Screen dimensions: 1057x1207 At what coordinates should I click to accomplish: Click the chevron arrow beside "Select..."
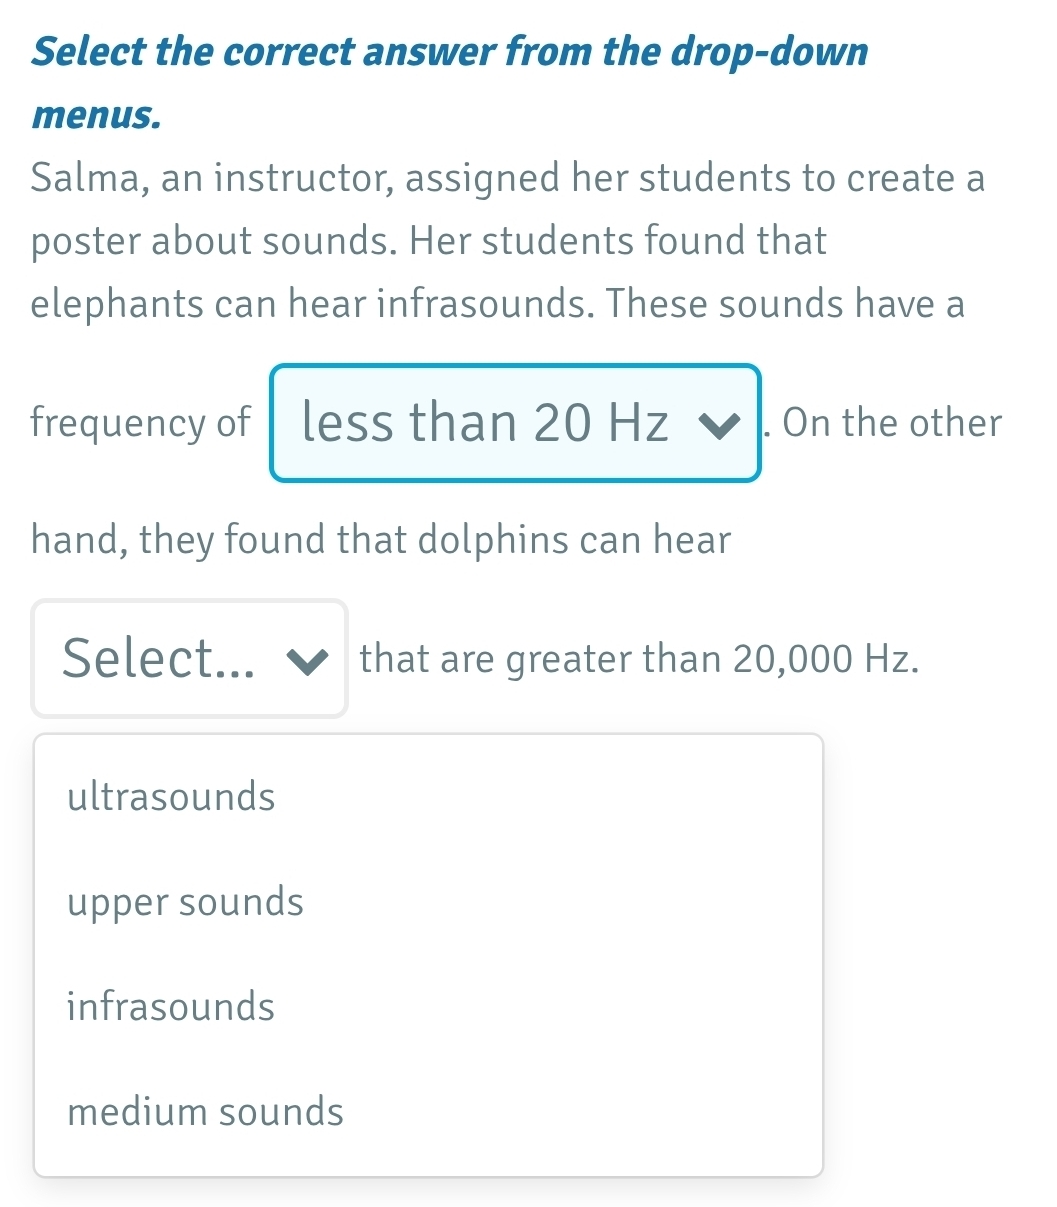pyautogui.click(x=306, y=660)
